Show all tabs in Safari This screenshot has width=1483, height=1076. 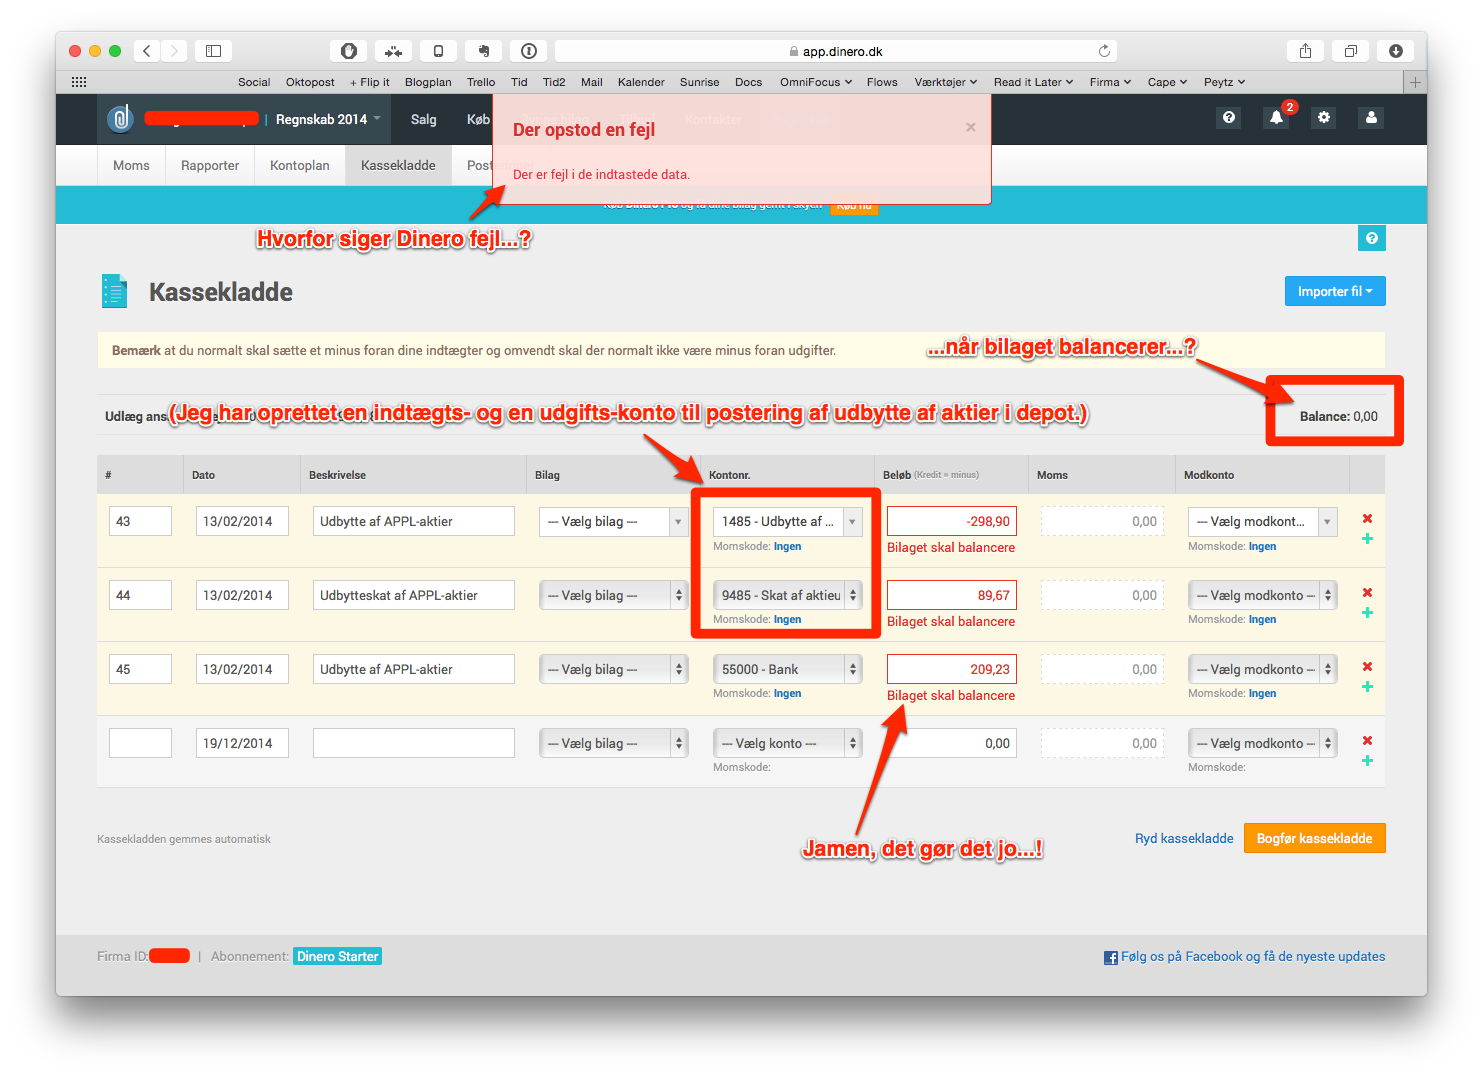click(1350, 51)
